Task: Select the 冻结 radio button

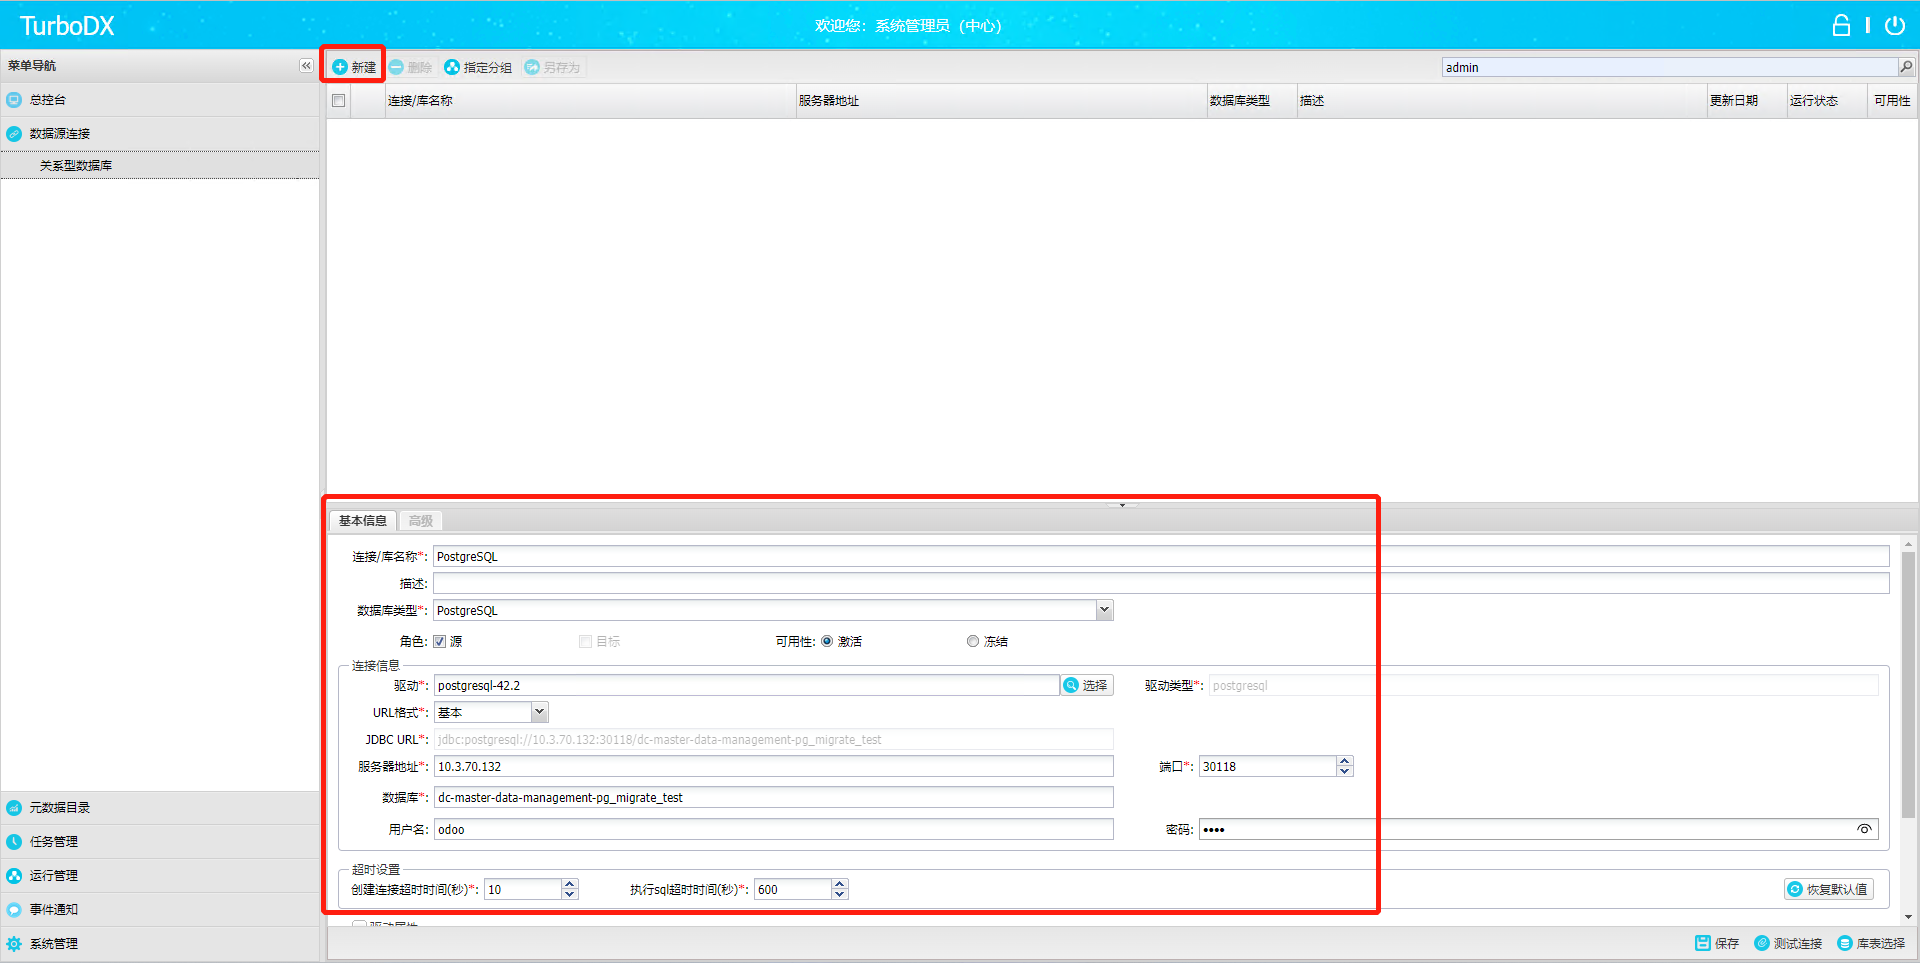Action: [x=973, y=642]
